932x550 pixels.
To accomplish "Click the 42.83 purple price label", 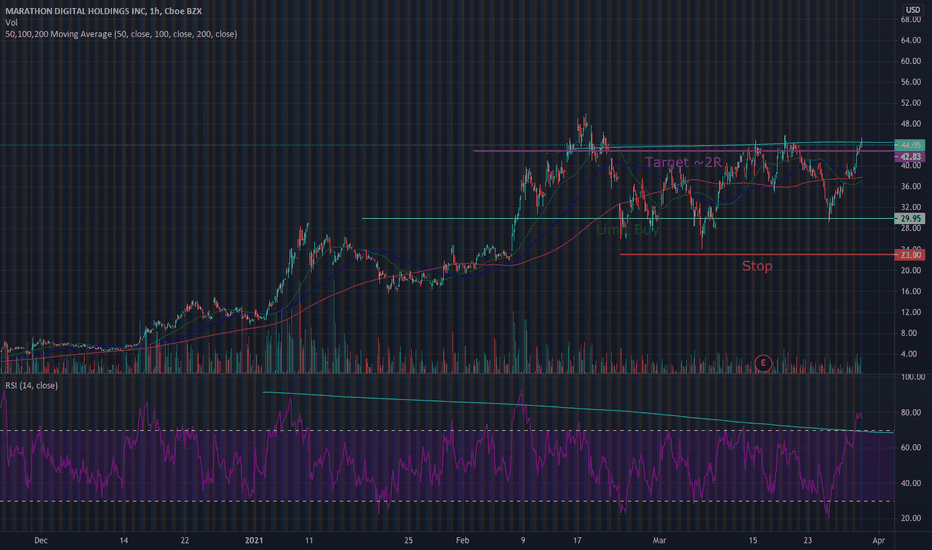I will point(910,157).
